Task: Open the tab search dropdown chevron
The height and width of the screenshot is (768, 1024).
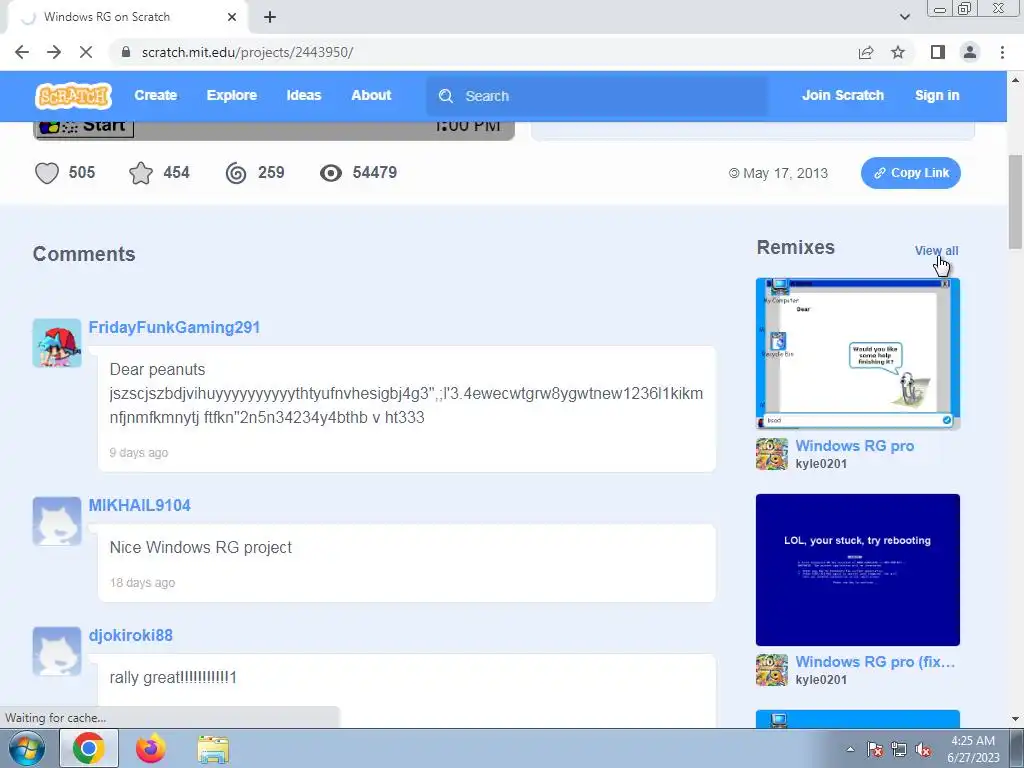Action: (x=904, y=17)
